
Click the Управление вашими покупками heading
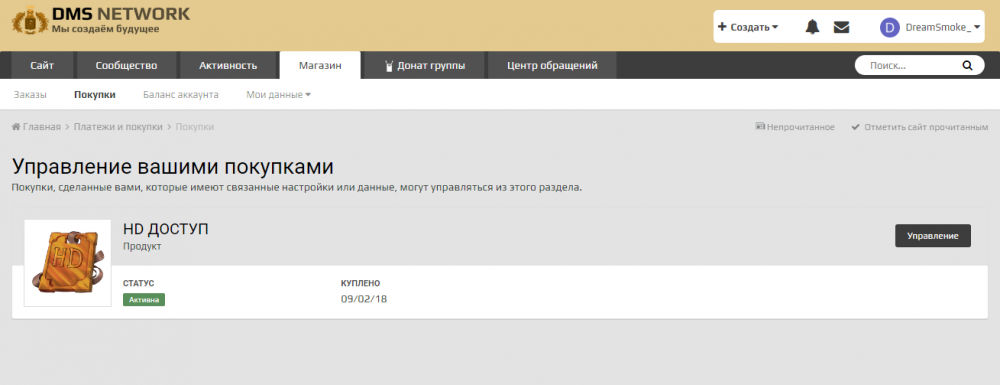tap(173, 166)
